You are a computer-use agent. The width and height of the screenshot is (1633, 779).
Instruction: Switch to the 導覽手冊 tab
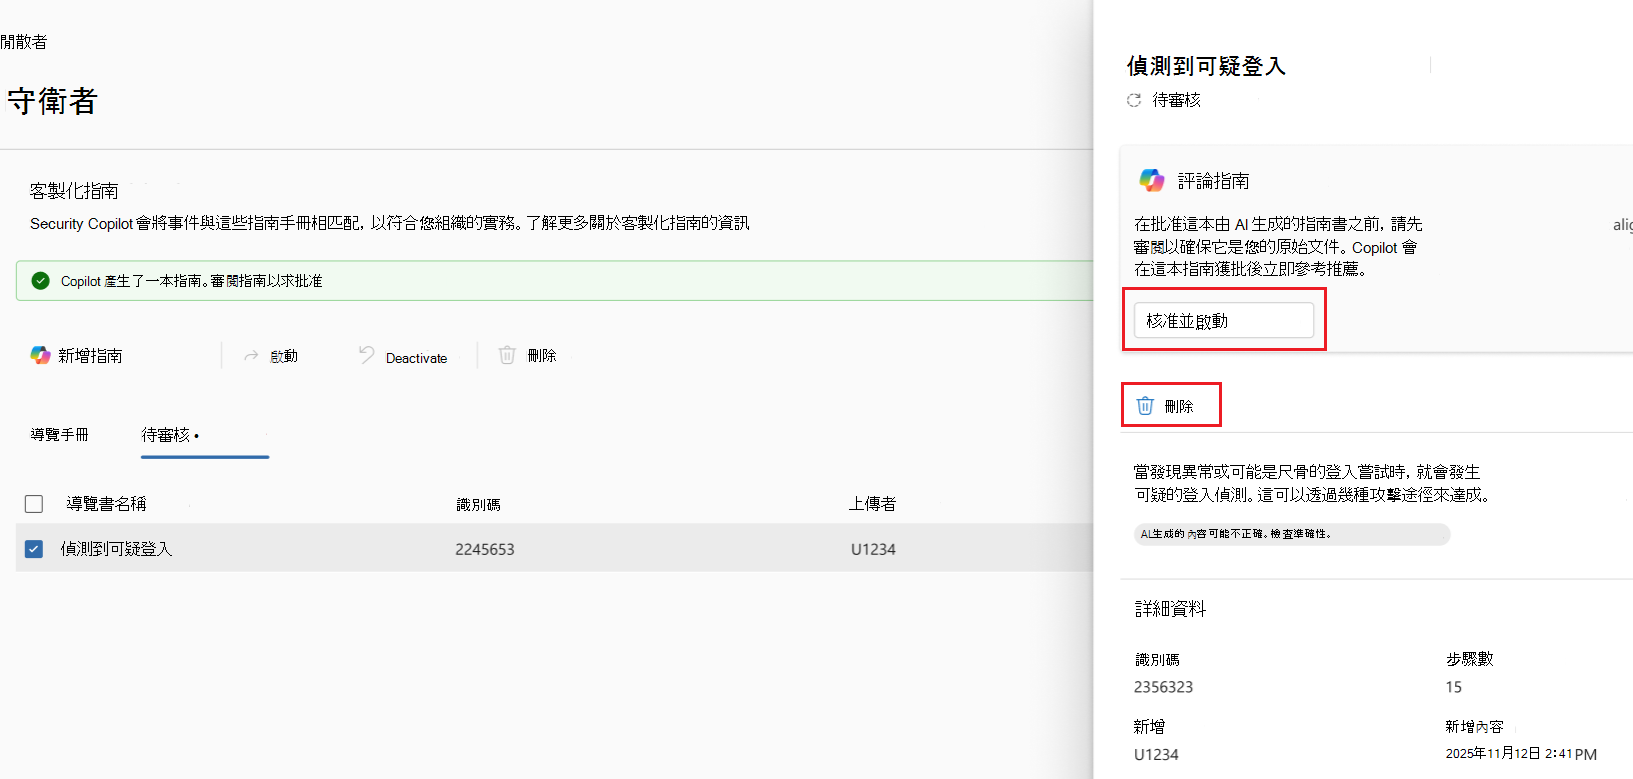pos(59,435)
